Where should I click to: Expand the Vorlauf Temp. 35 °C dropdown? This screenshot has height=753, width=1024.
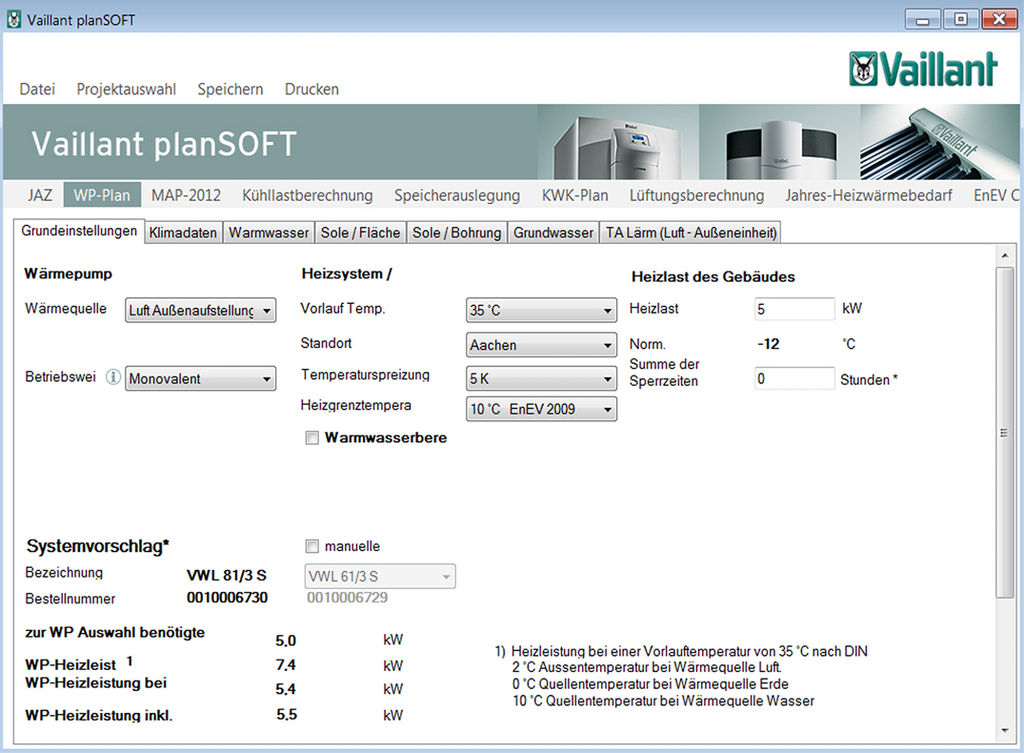tap(541, 310)
